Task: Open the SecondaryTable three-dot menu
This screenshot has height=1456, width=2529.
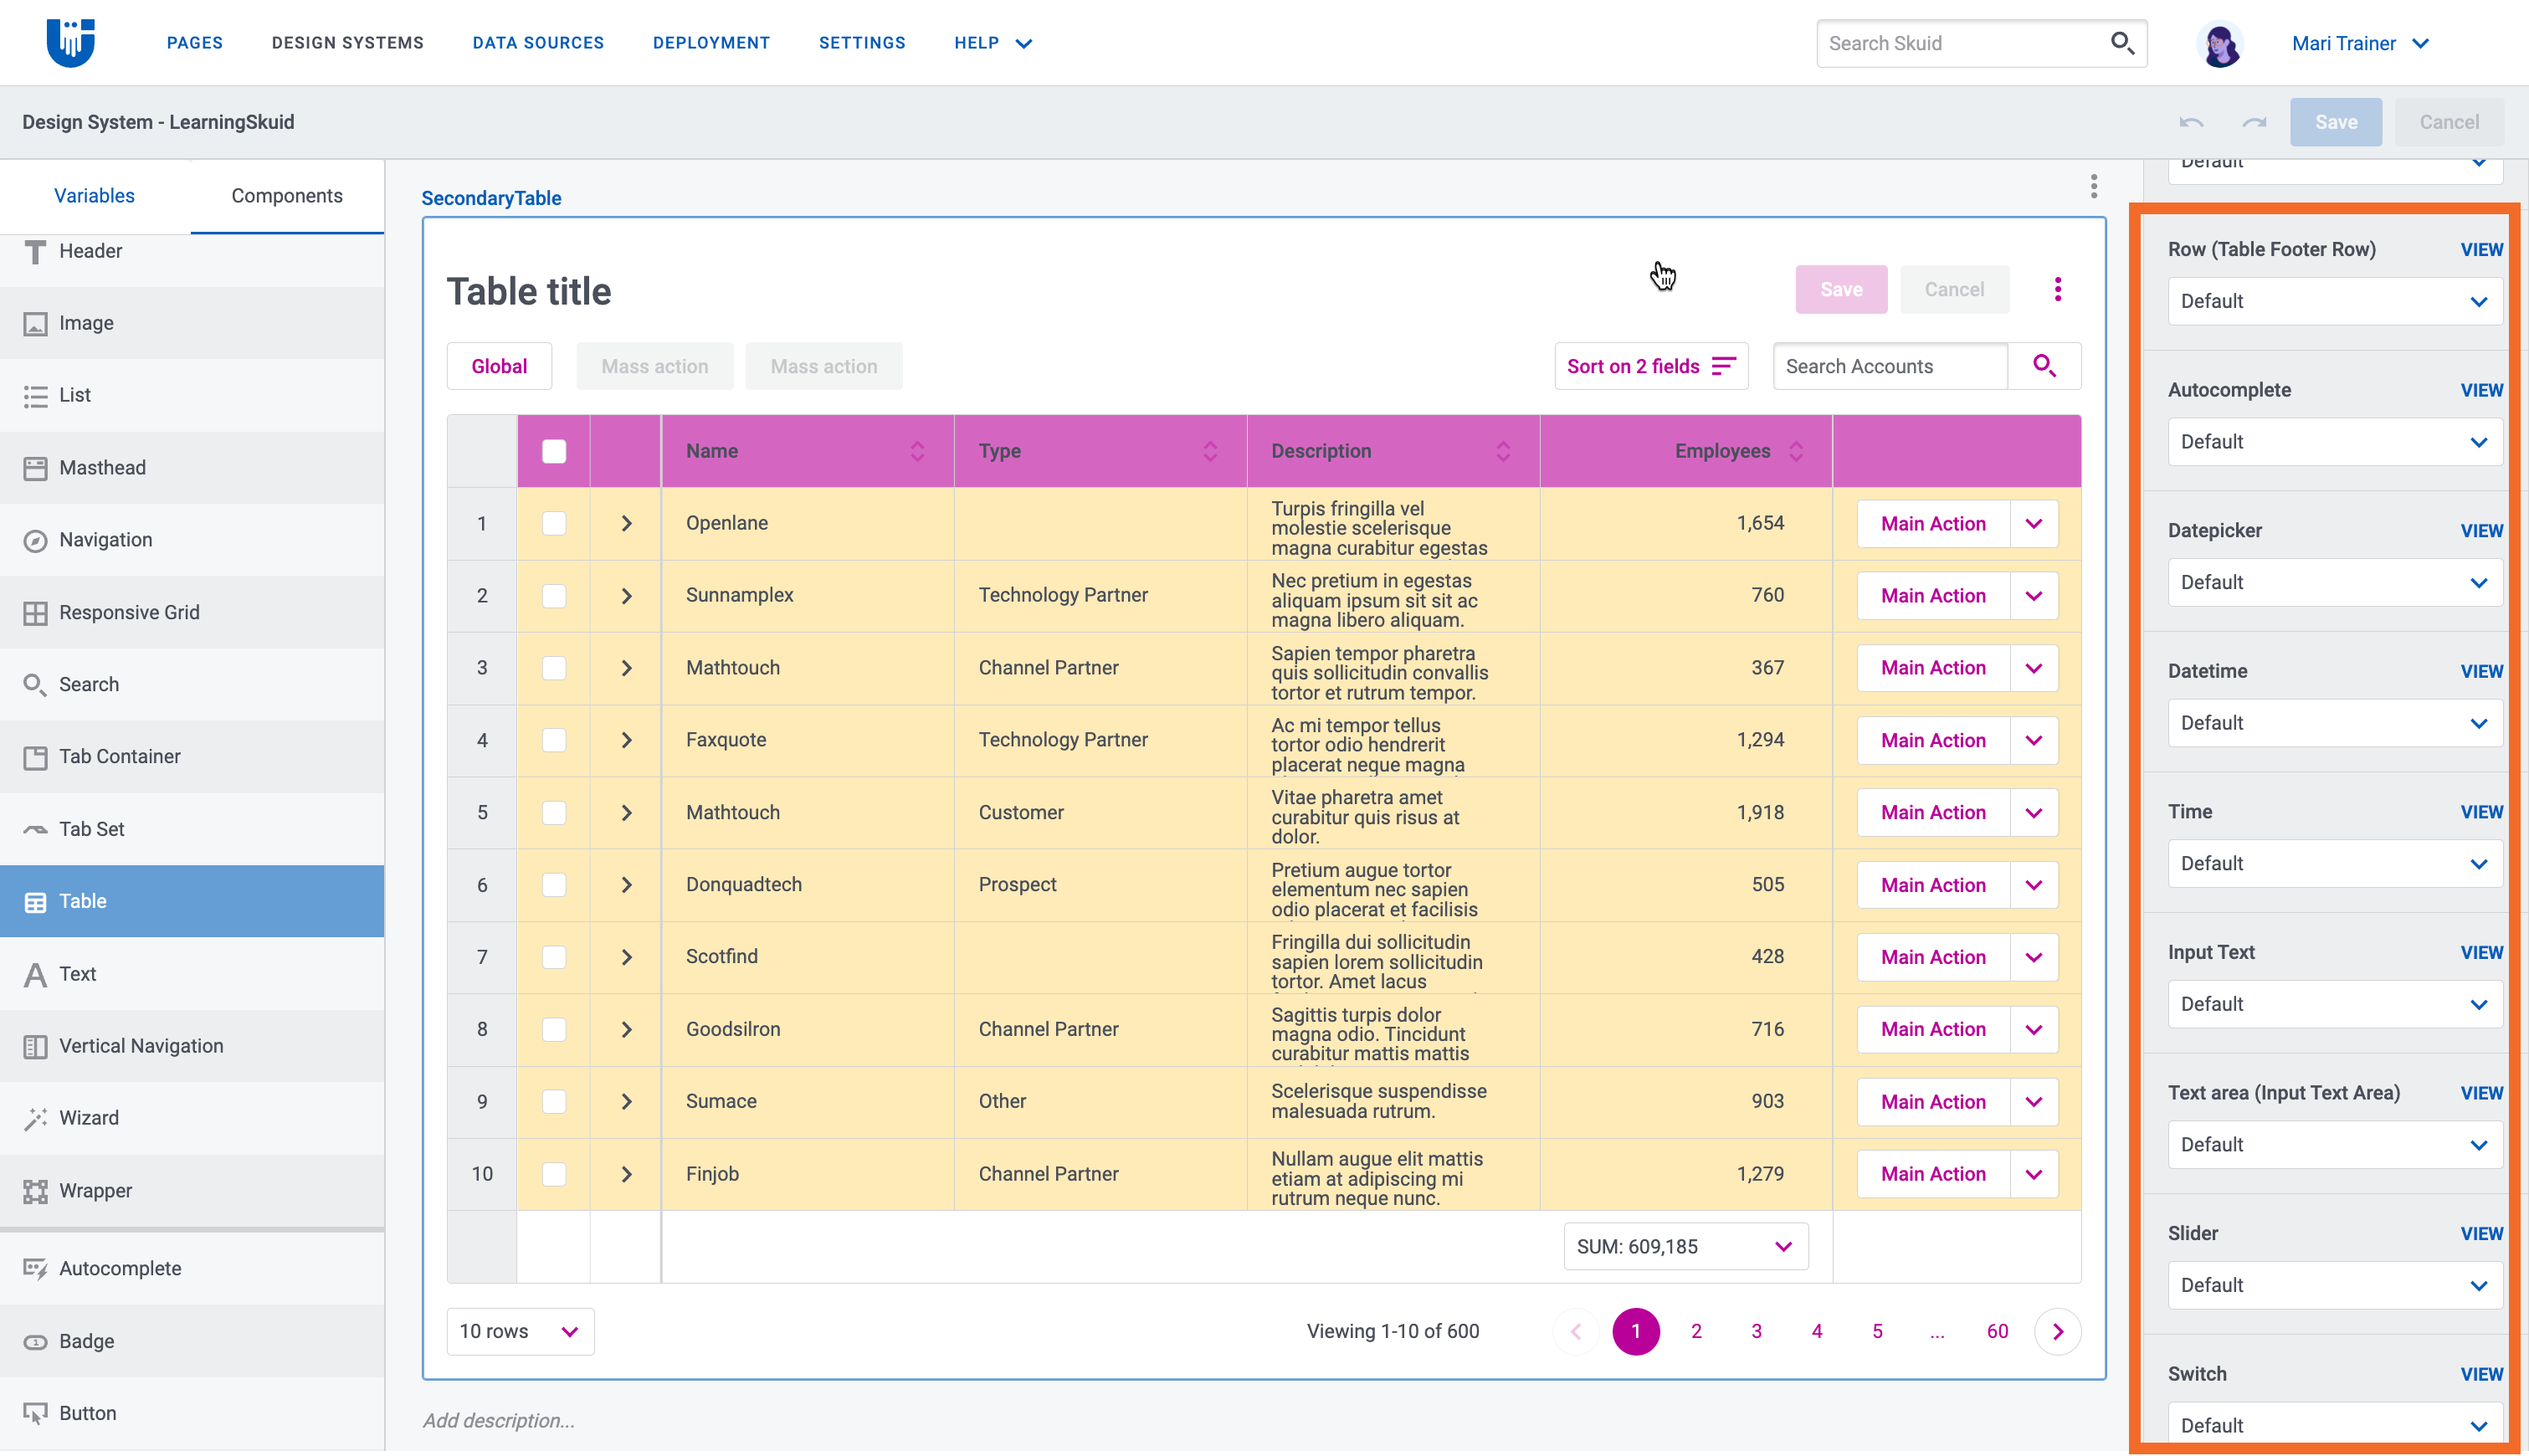Action: (2093, 186)
